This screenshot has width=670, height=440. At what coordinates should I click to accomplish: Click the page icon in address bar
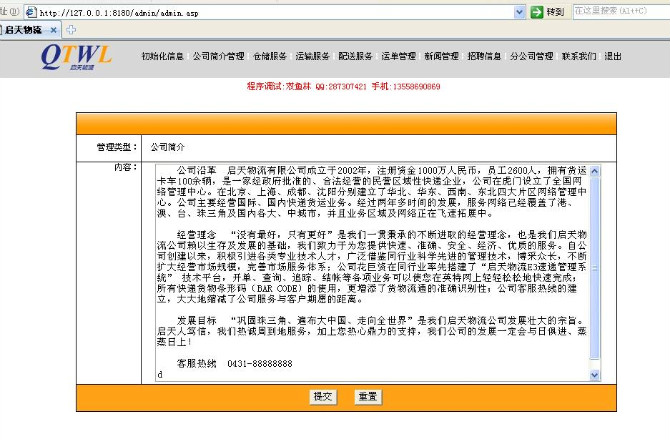pos(31,12)
